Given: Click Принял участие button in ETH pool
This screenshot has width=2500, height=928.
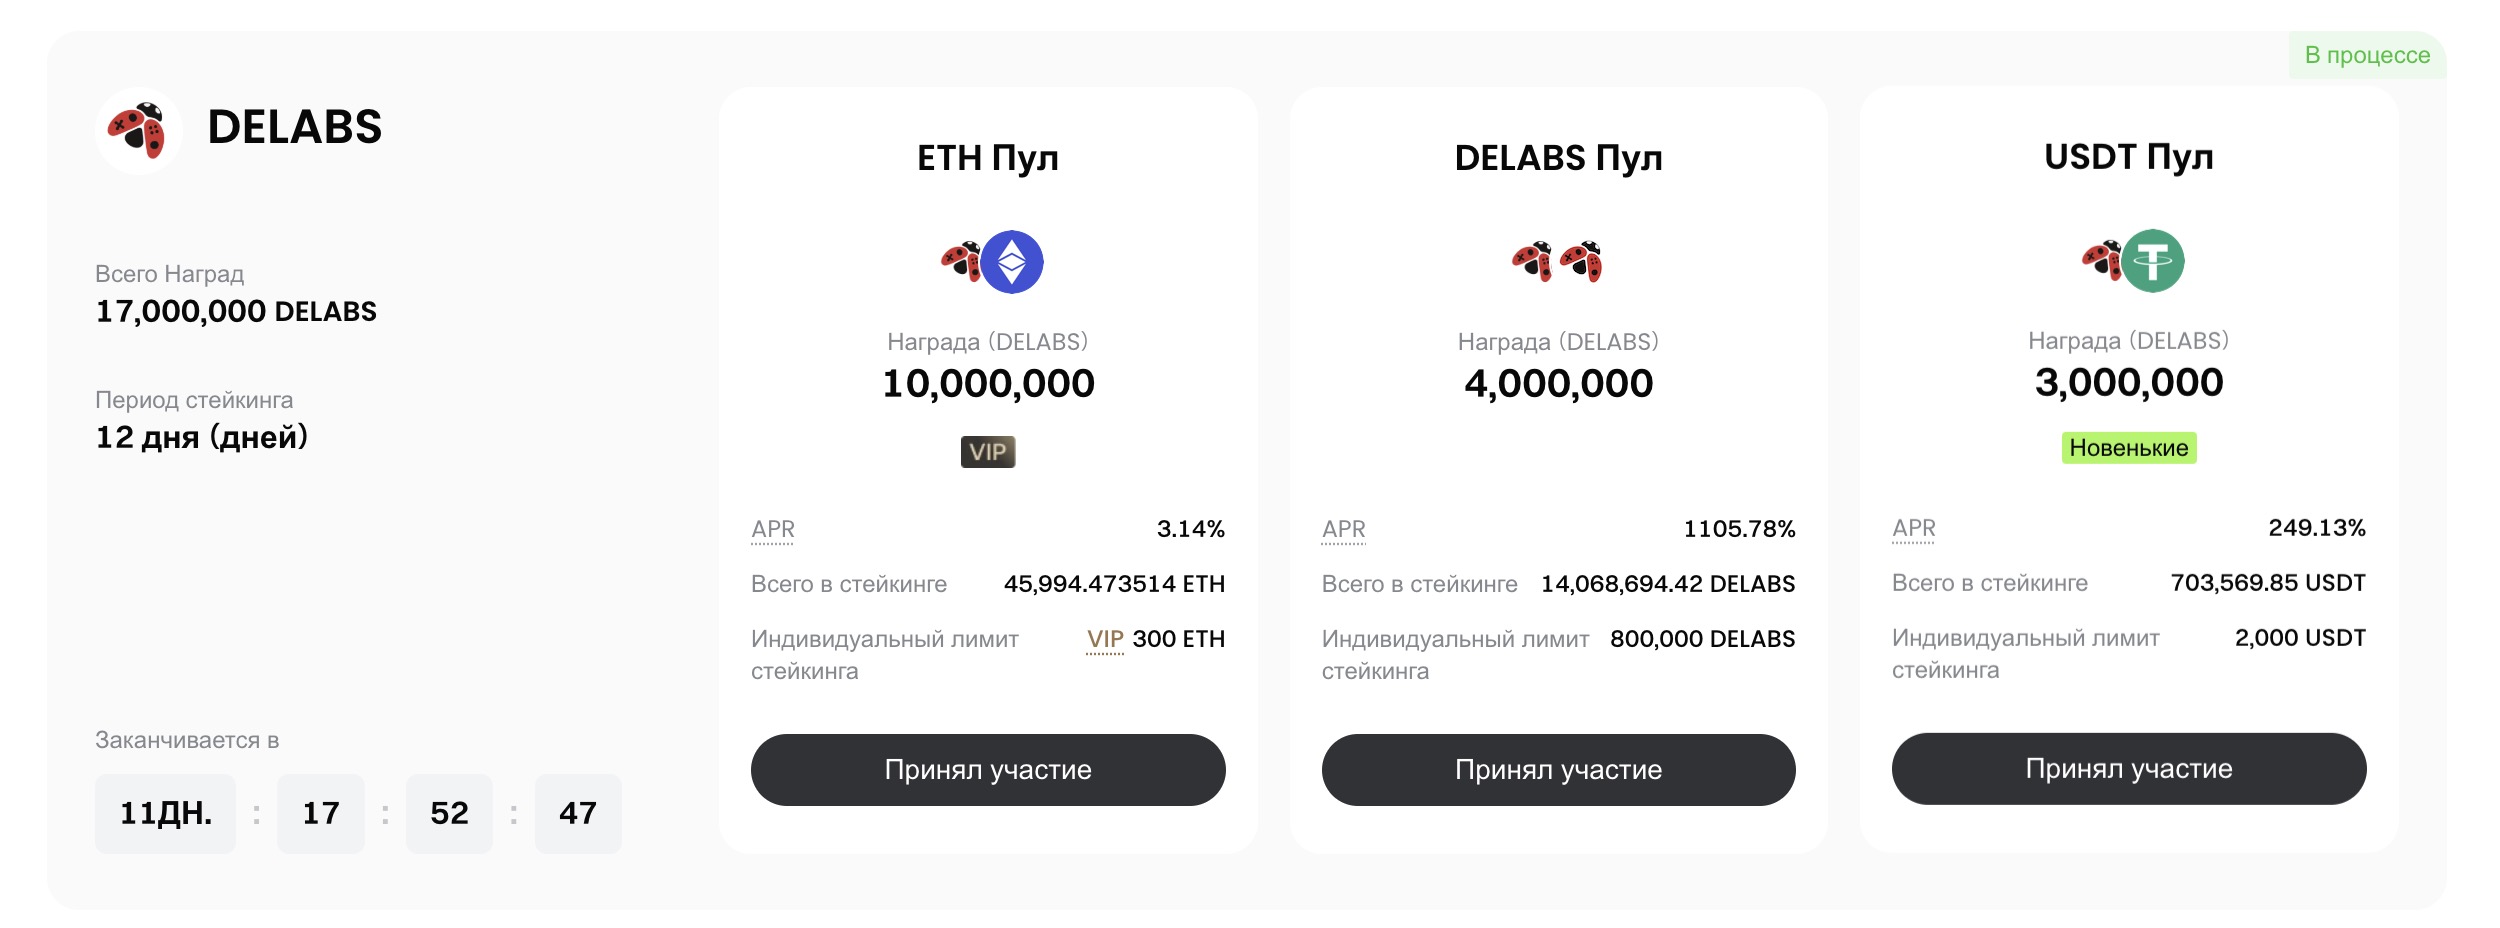Looking at the screenshot, I should click(x=988, y=770).
